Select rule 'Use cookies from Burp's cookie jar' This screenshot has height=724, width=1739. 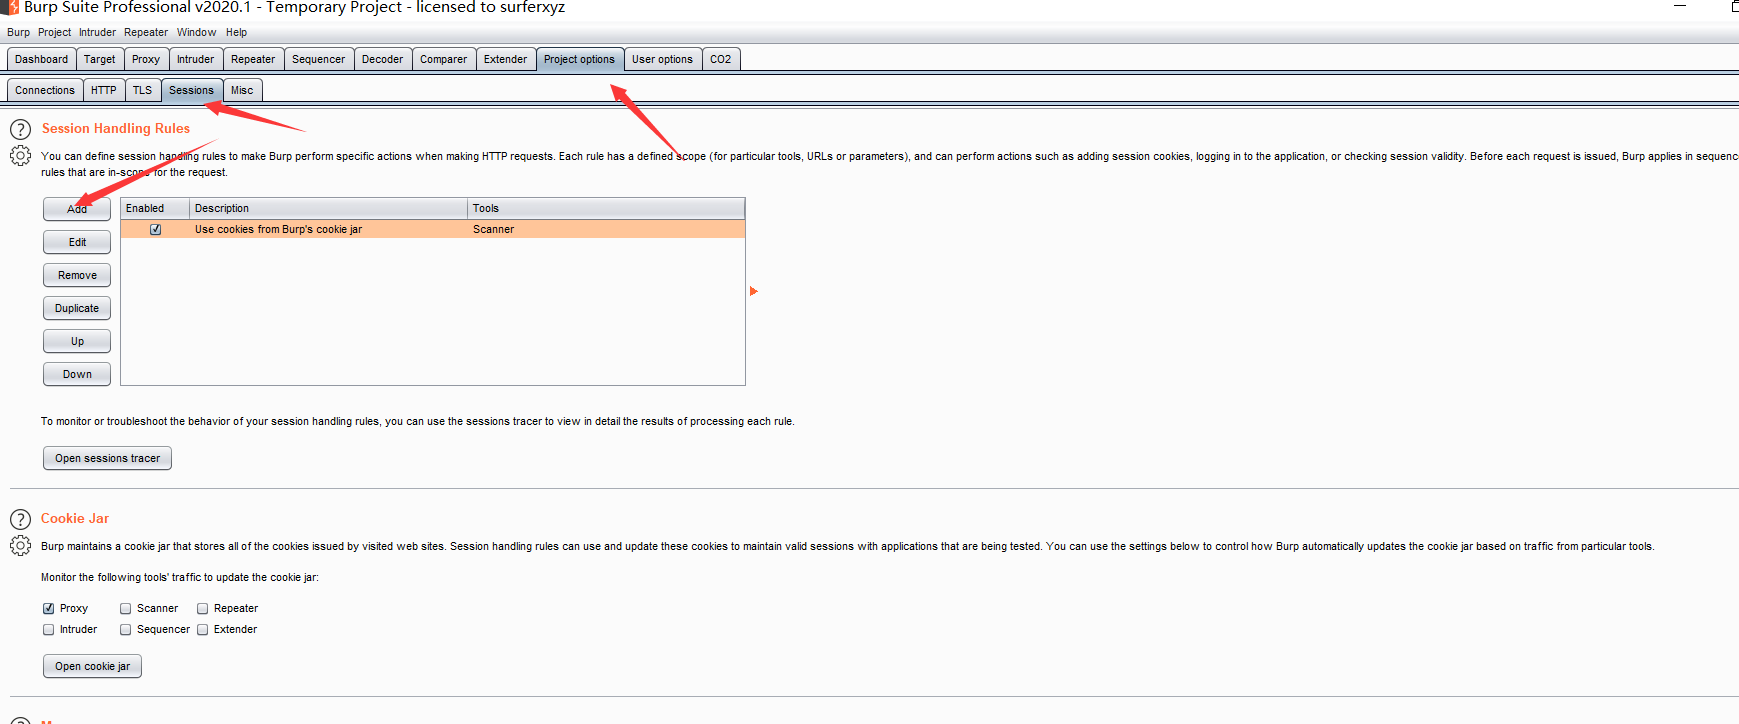(433, 229)
